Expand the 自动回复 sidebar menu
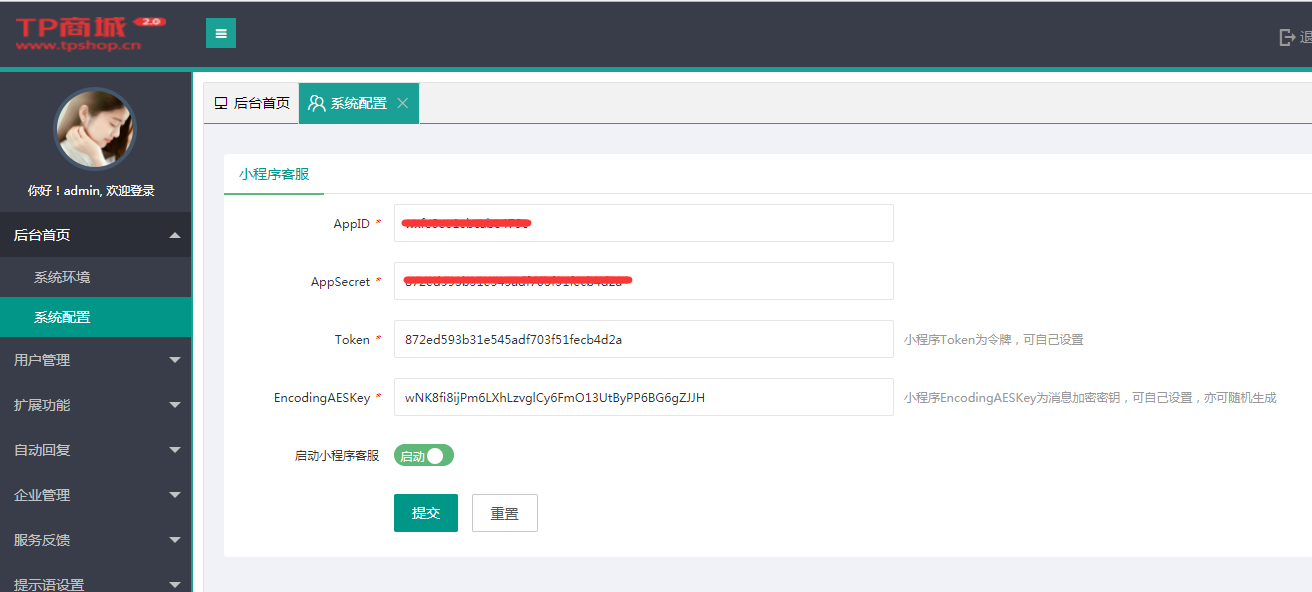Screen dimensions: 1312x592 (x=95, y=450)
